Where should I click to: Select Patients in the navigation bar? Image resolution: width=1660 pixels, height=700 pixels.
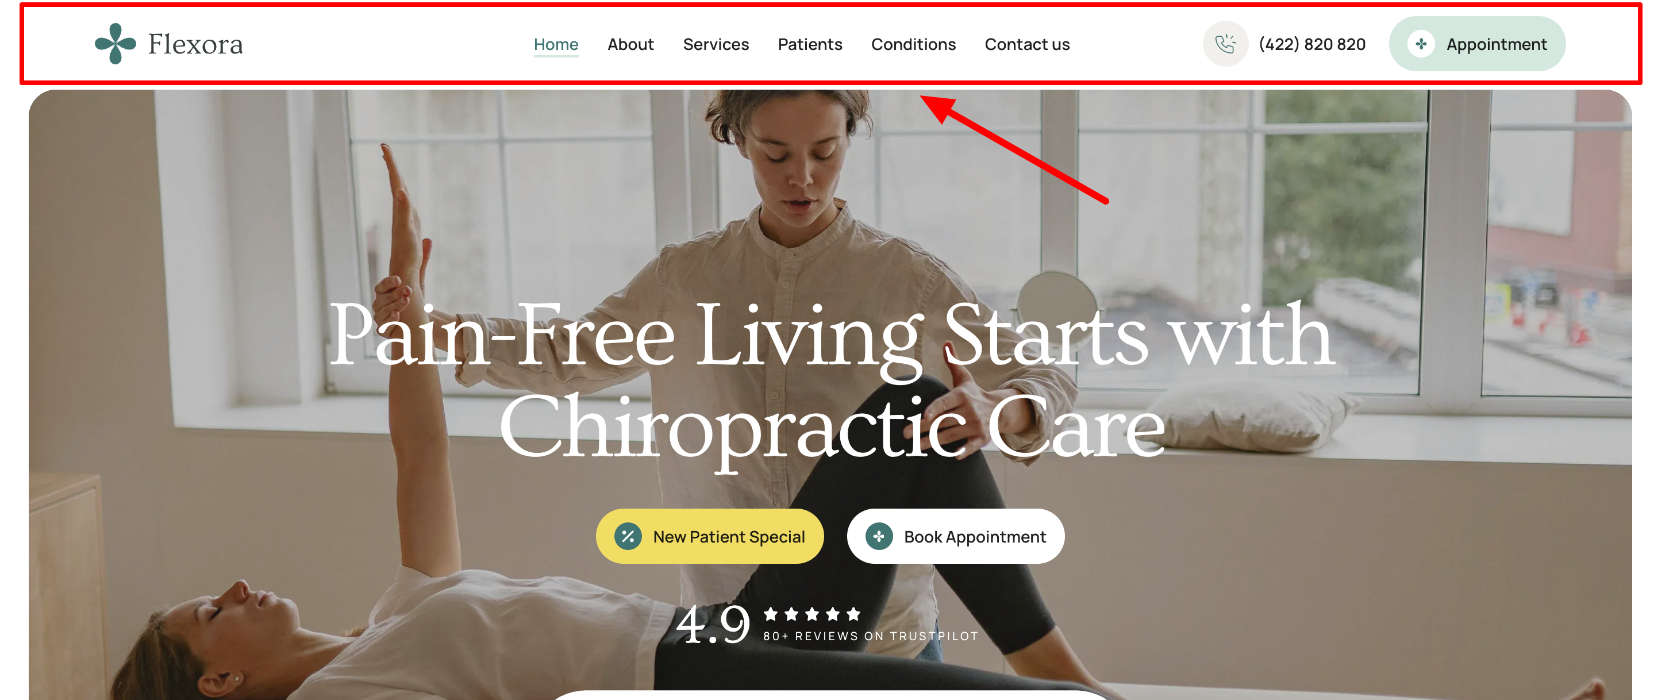point(810,44)
